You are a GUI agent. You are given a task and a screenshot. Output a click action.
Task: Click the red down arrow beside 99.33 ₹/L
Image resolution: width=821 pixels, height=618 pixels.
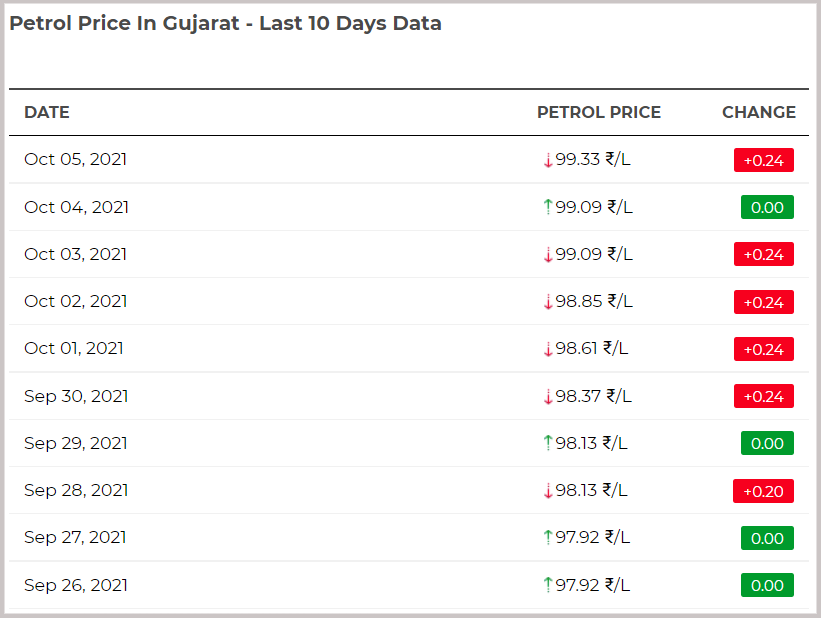548,160
